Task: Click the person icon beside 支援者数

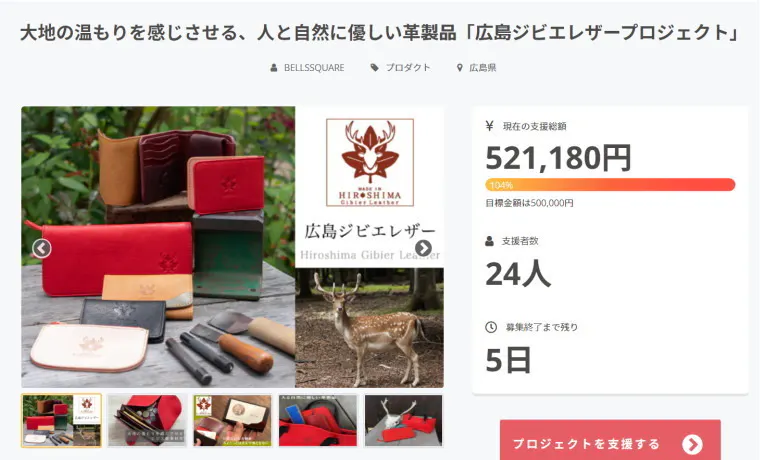Action: coord(490,241)
